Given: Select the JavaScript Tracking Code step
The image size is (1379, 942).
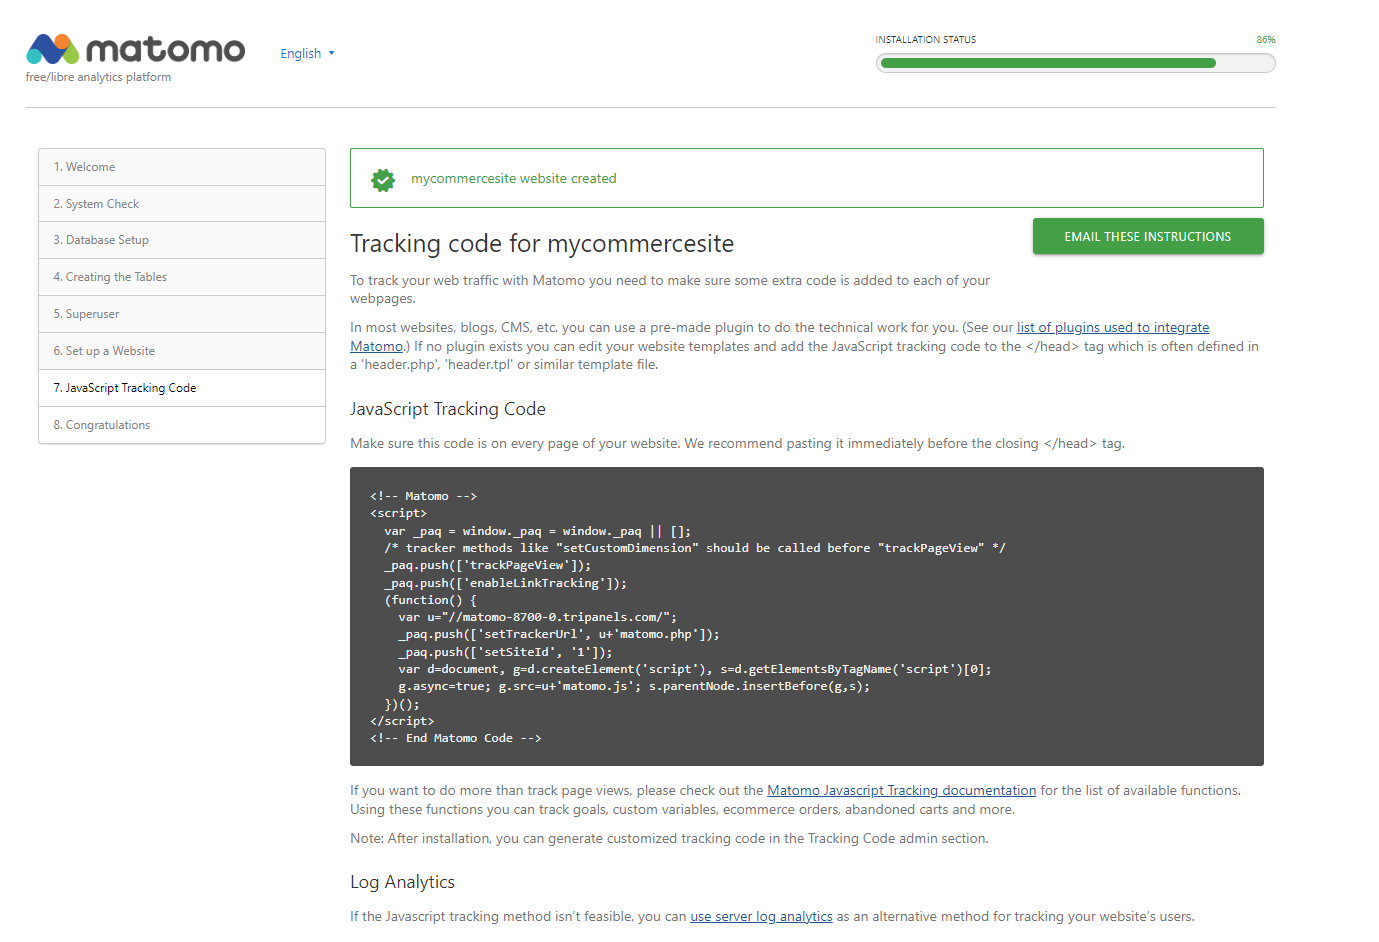Looking at the screenshot, I should click(x=182, y=388).
